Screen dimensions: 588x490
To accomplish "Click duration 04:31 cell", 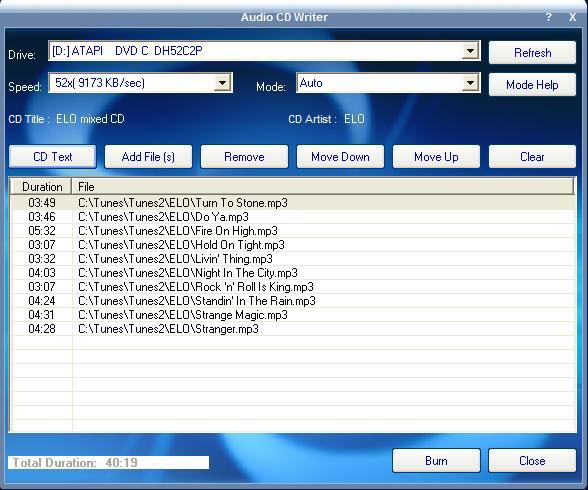I will click(x=42, y=315).
